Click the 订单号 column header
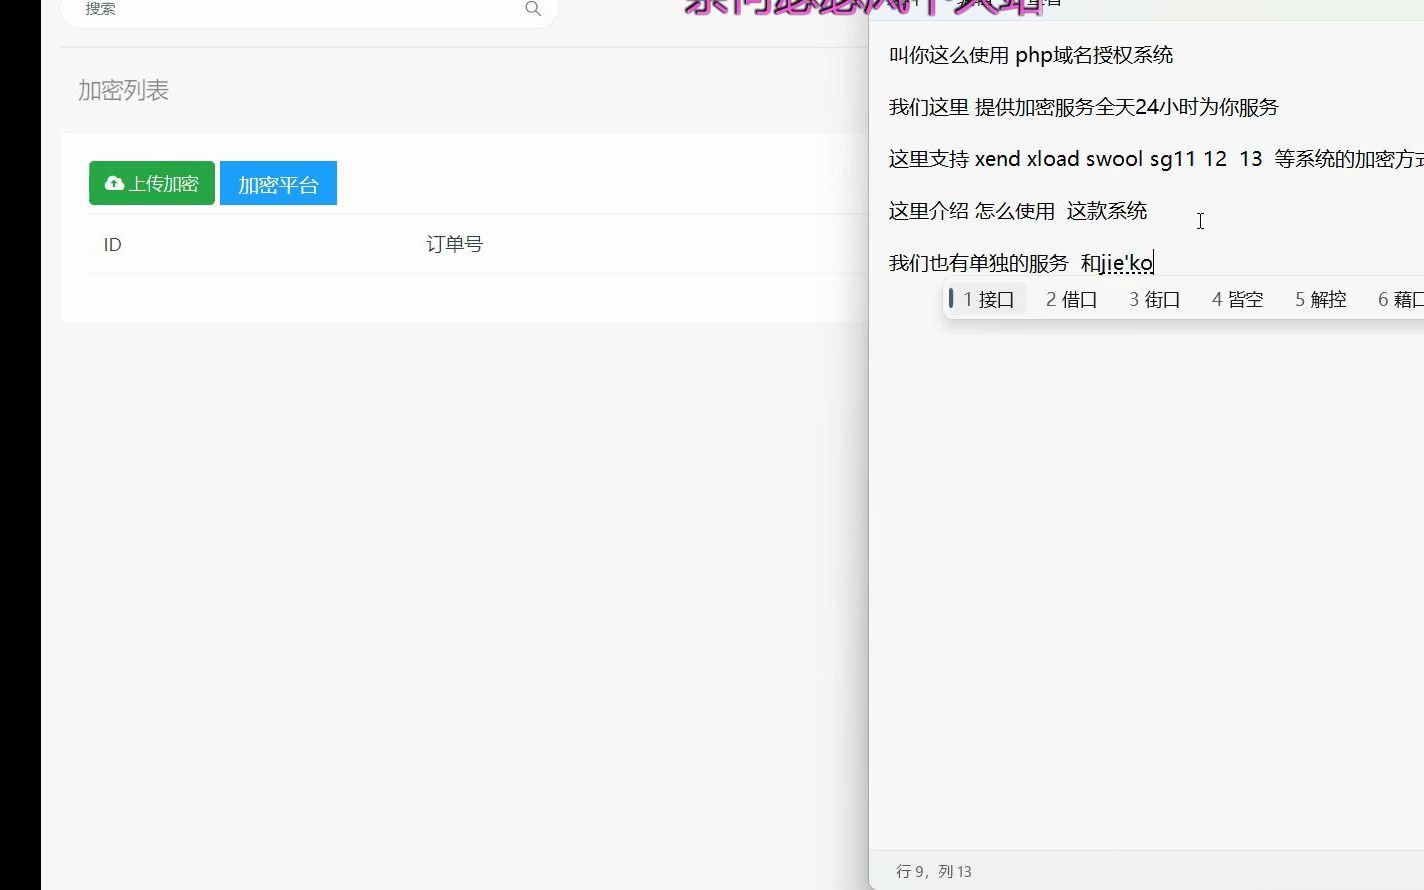This screenshot has height=890, width=1424. click(x=454, y=244)
